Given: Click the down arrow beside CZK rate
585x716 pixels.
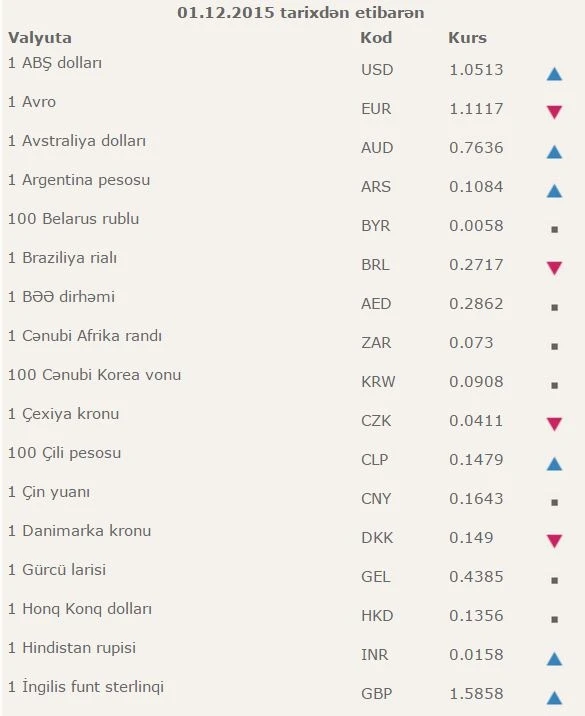Looking at the screenshot, I should tap(554, 424).
